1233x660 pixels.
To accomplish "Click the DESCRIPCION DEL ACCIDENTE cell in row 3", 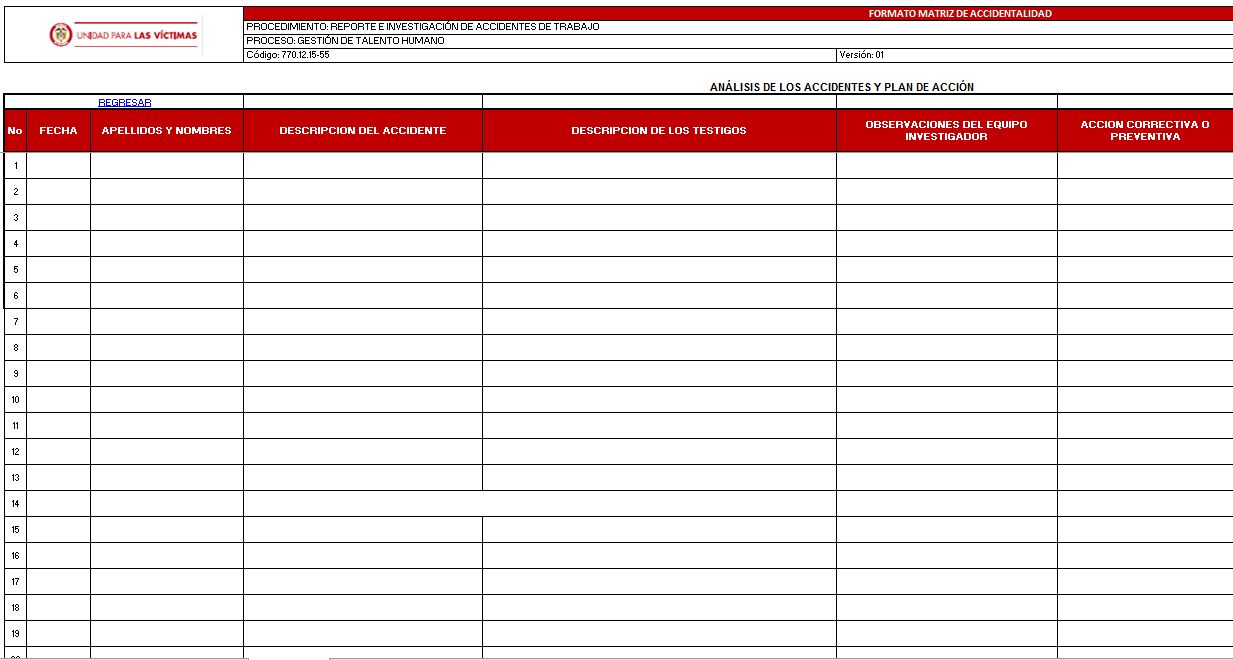I will pyautogui.click(x=363, y=217).
